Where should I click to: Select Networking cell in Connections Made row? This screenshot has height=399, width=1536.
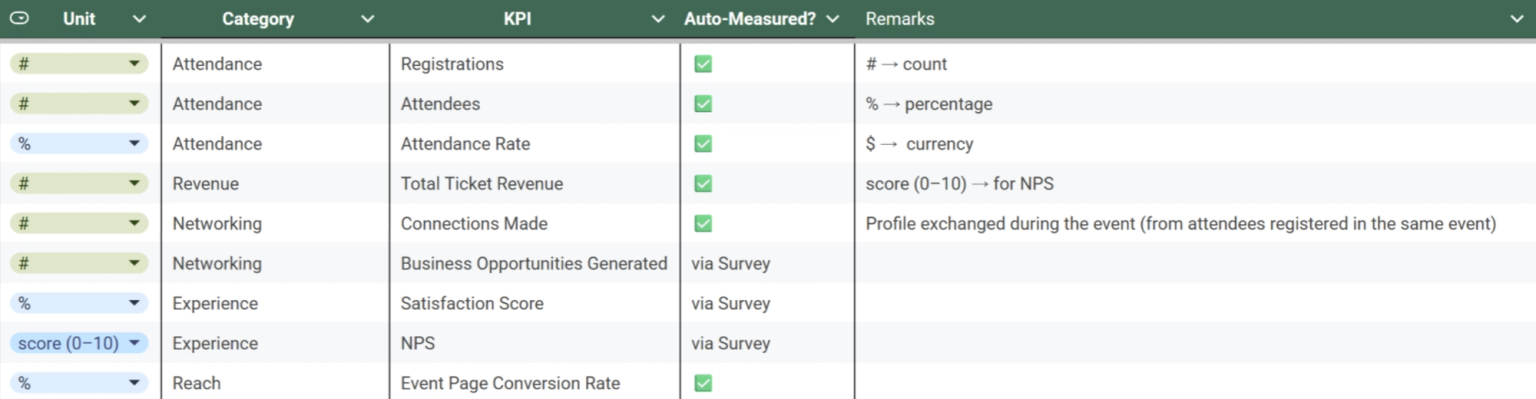click(275, 224)
